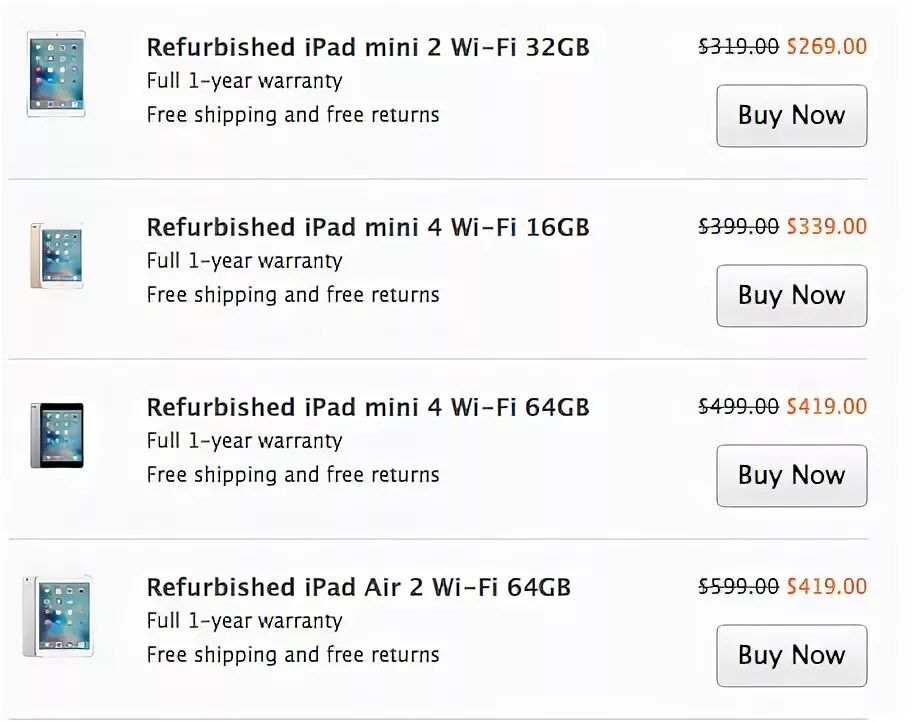Click the crossed-out $319.00 original price
This screenshot has width=918, height=722.
(x=738, y=46)
